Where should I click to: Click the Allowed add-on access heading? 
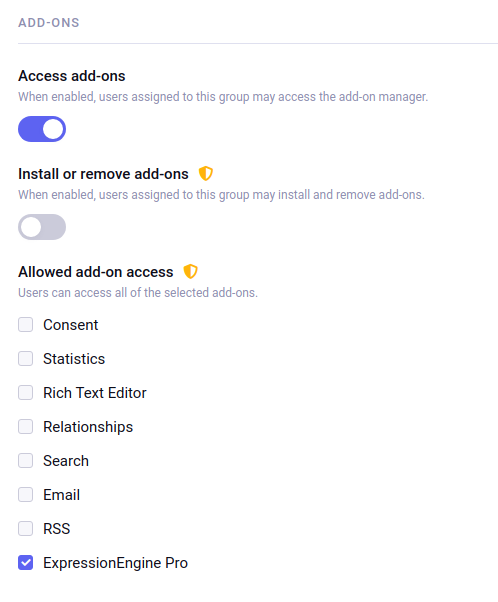(96, 272)
